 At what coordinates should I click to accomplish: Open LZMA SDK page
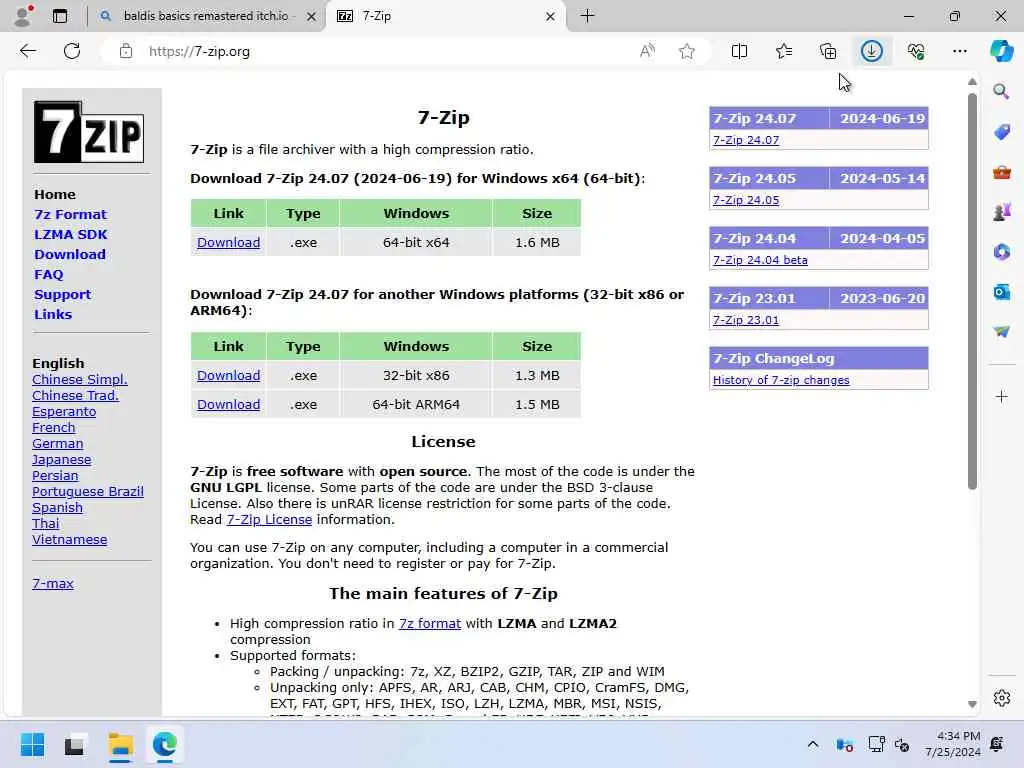(x=71, y=234)
